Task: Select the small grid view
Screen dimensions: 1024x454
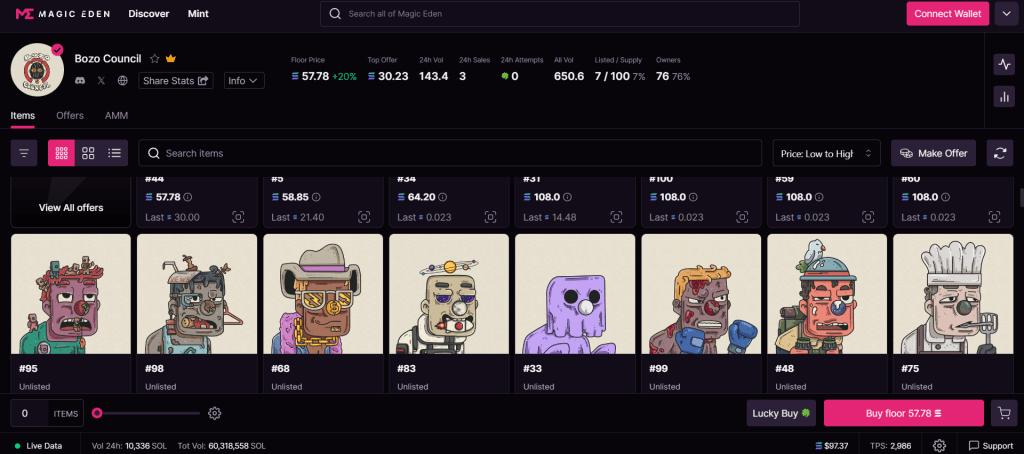Action: [61, 153]
